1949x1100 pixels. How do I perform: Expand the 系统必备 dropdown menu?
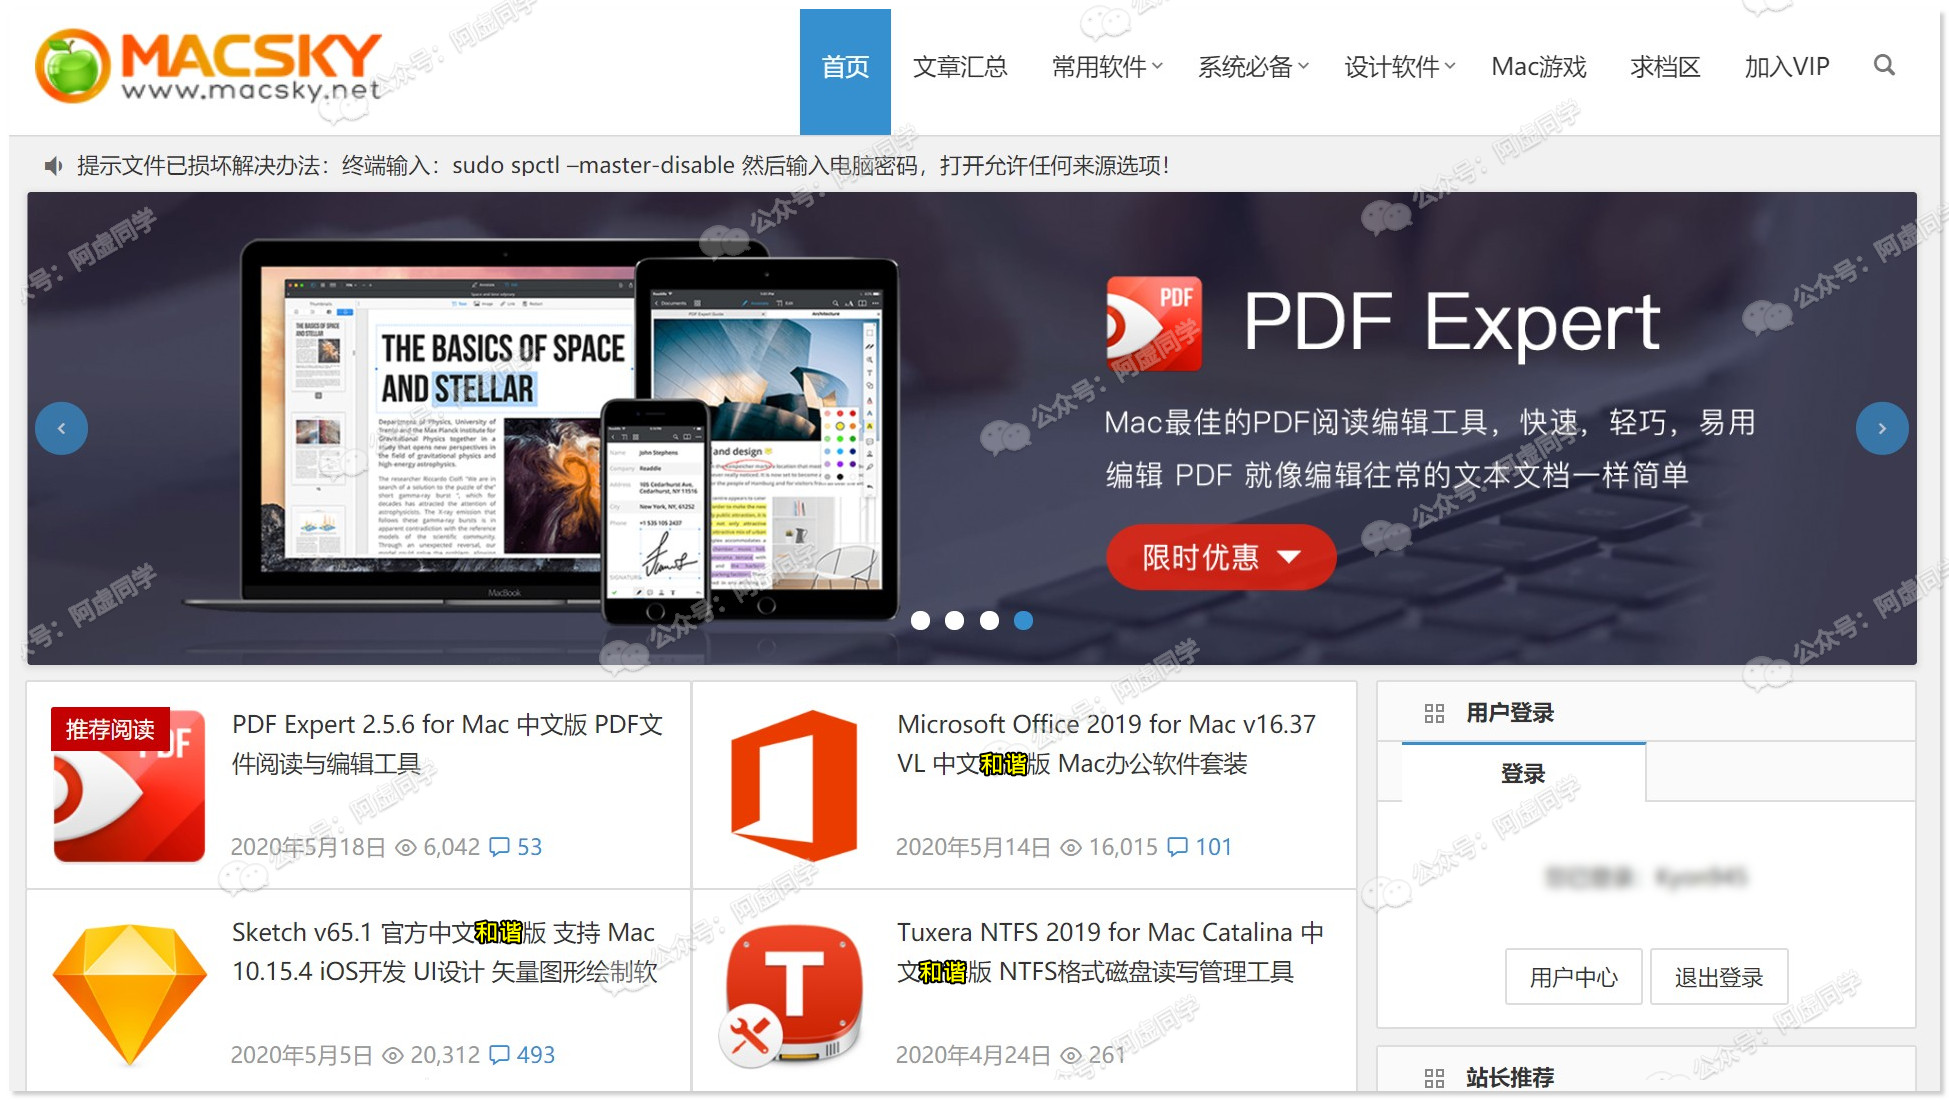click(1252, 67)
